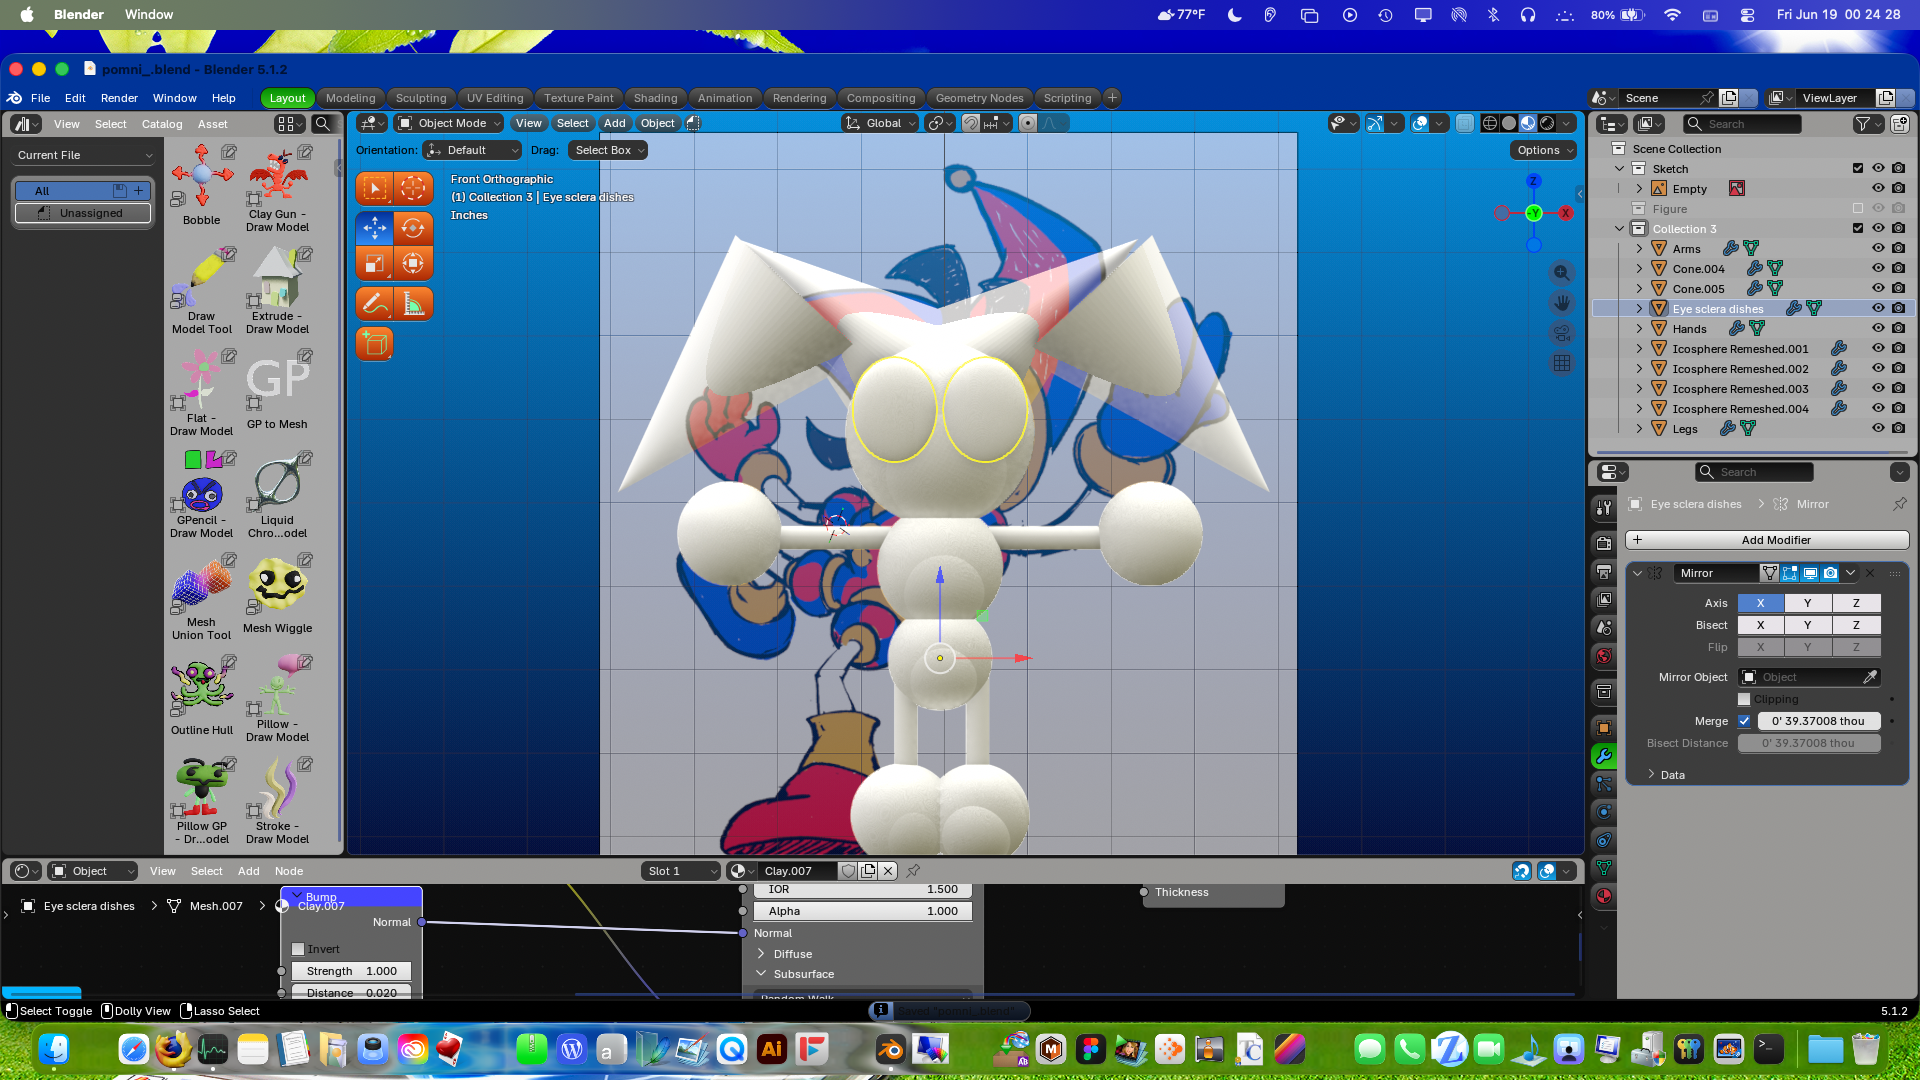Pin the properties editor context
Image resolution: width=1920 pixels, height=1080 pixels.
(x=1900, y=504)
